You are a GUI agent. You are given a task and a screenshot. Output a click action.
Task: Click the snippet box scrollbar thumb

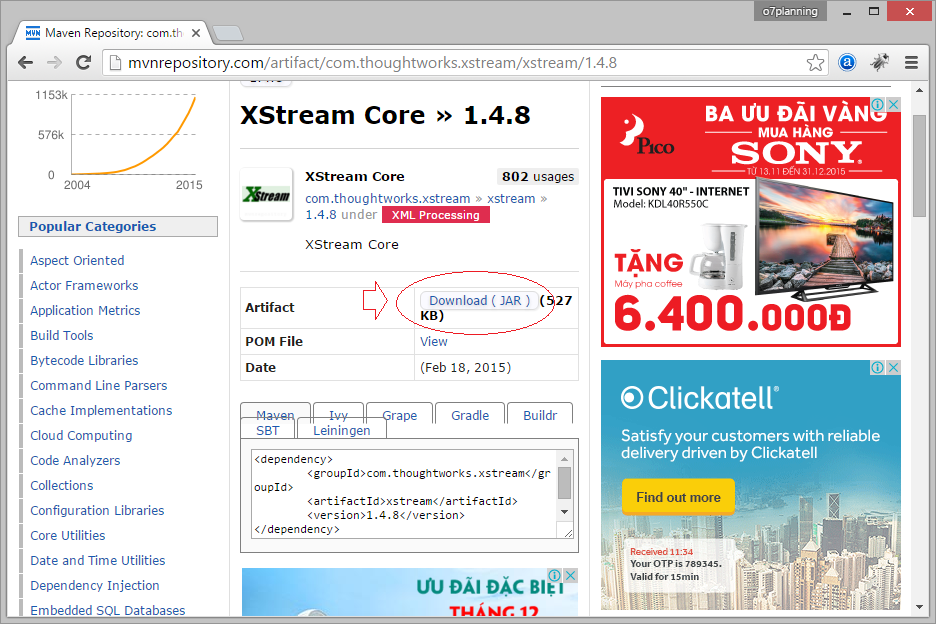click(x=565, y=482)
